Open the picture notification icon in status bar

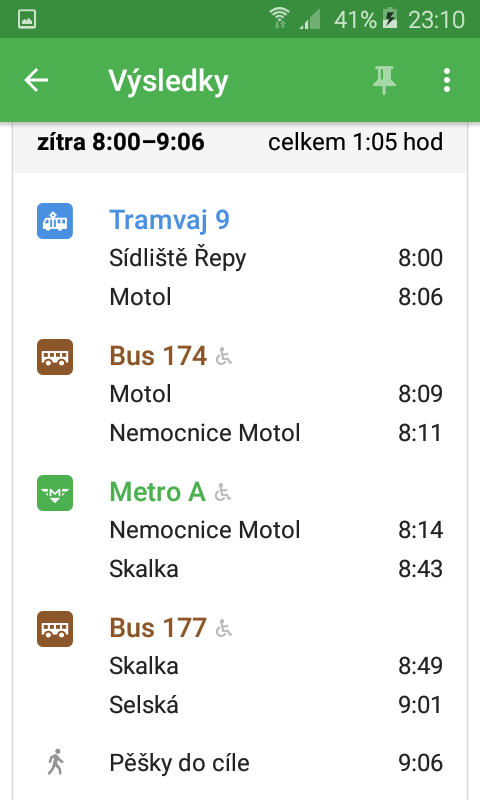(x=27, y=19)
